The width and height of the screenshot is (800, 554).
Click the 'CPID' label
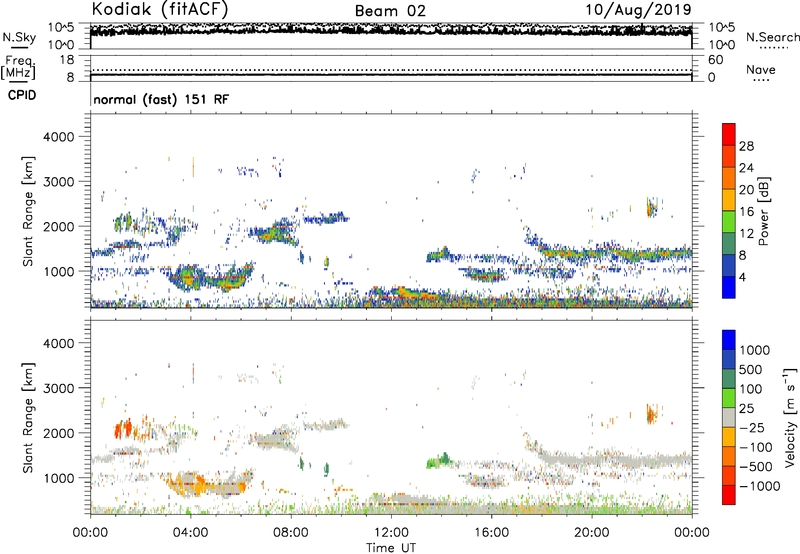click(22, 95)
